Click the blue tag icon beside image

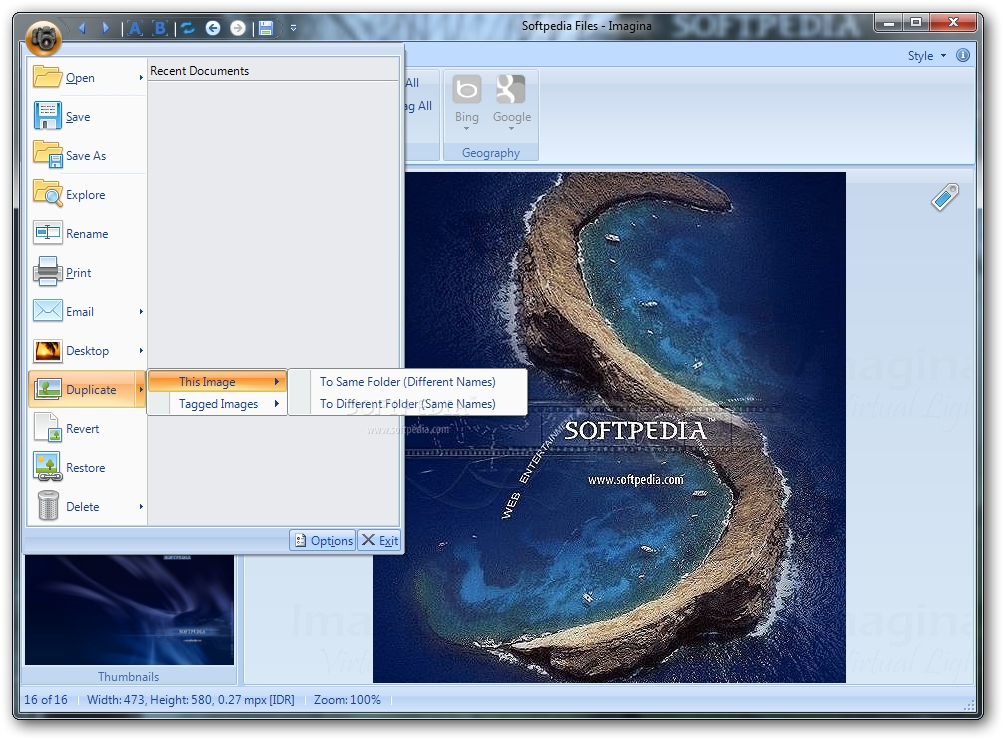pos(945,197)
